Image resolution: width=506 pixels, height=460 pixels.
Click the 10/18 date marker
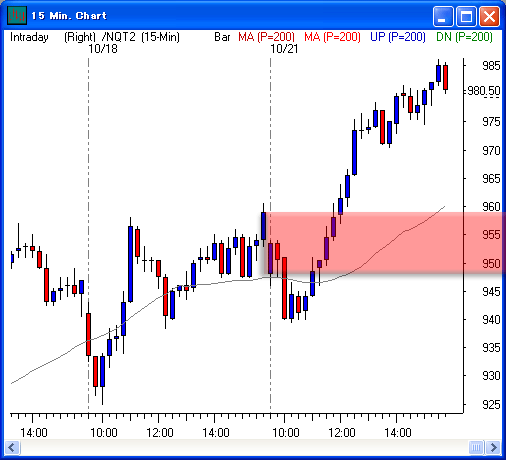tap(103, 49)
